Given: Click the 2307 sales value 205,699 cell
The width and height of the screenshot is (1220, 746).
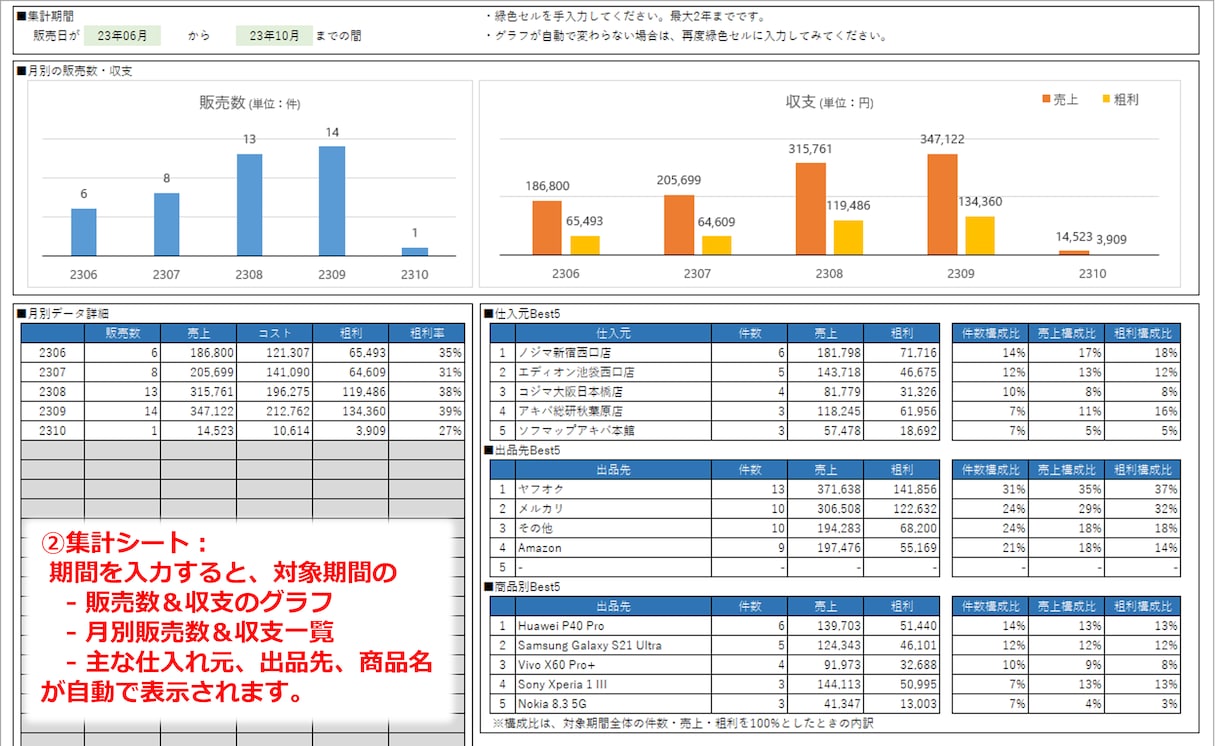Looking at the screenshot, I should pos(198,372).
